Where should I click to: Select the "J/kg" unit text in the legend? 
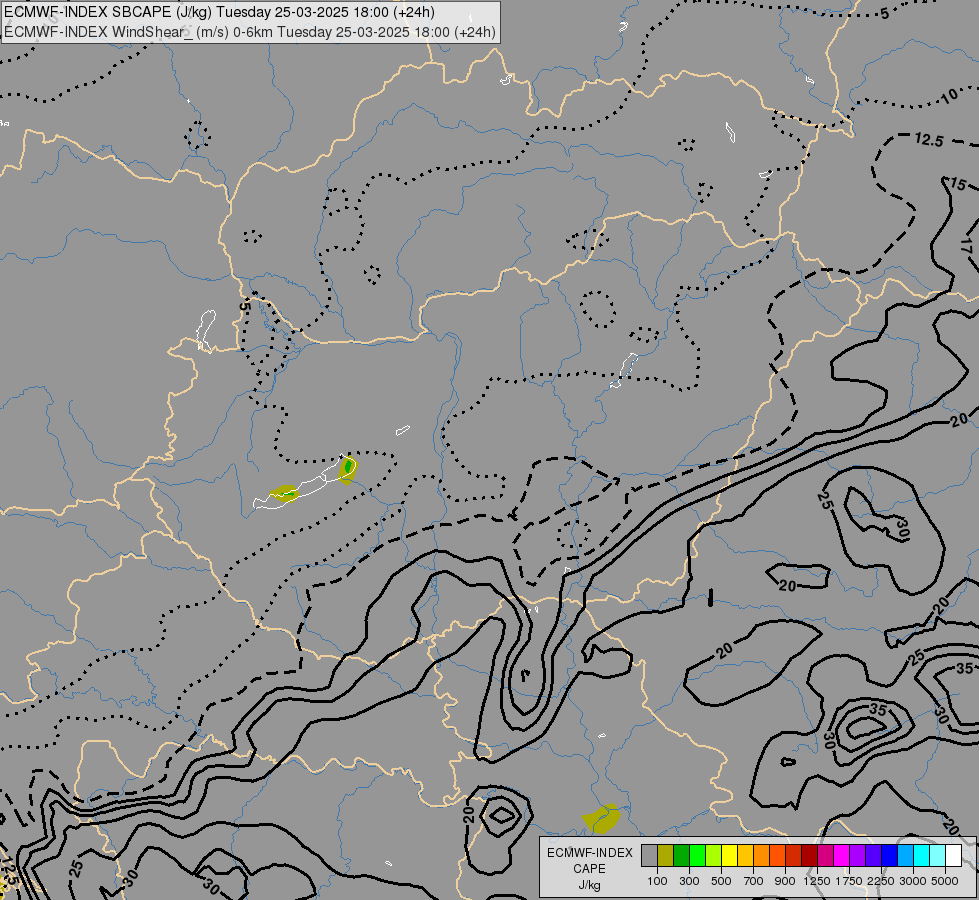coord(589,885)
